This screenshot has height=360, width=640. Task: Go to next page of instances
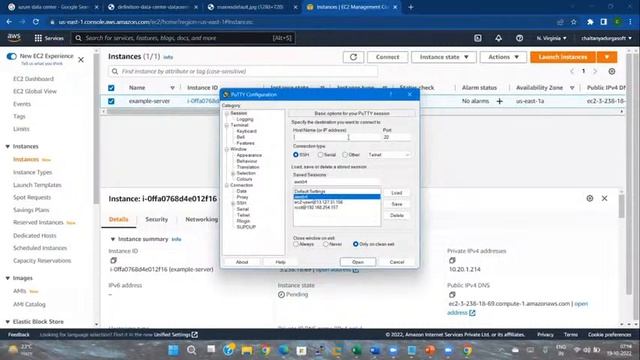coord(595,71)
